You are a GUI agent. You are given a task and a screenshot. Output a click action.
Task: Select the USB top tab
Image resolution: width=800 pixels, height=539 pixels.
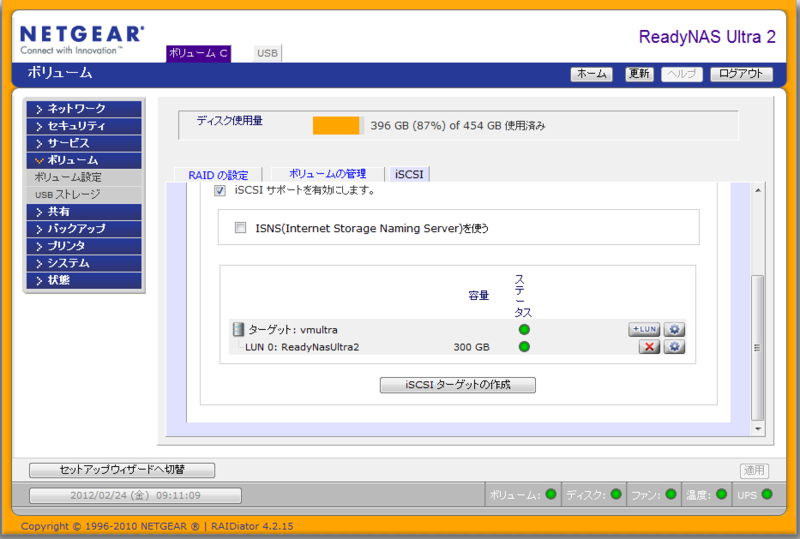pyautogui.click(x=267, y=53)
